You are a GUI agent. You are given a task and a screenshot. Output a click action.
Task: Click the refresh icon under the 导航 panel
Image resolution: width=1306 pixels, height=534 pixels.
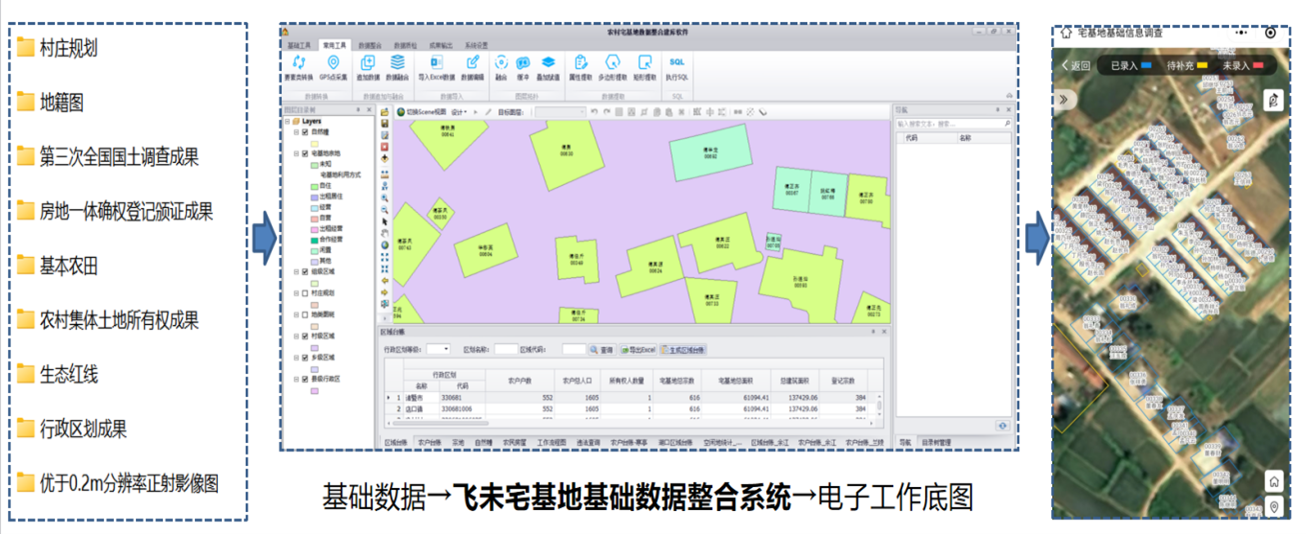point(1002,425)
